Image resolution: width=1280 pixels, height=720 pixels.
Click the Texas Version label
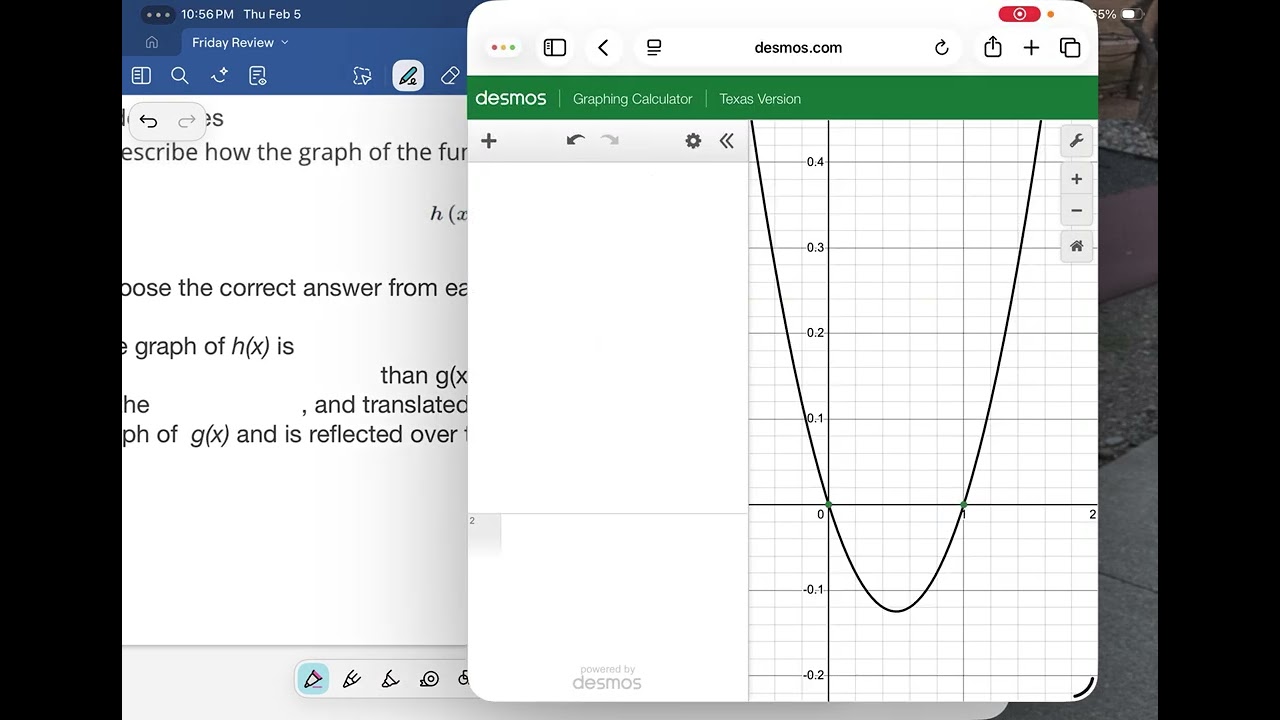pos(760,99)
